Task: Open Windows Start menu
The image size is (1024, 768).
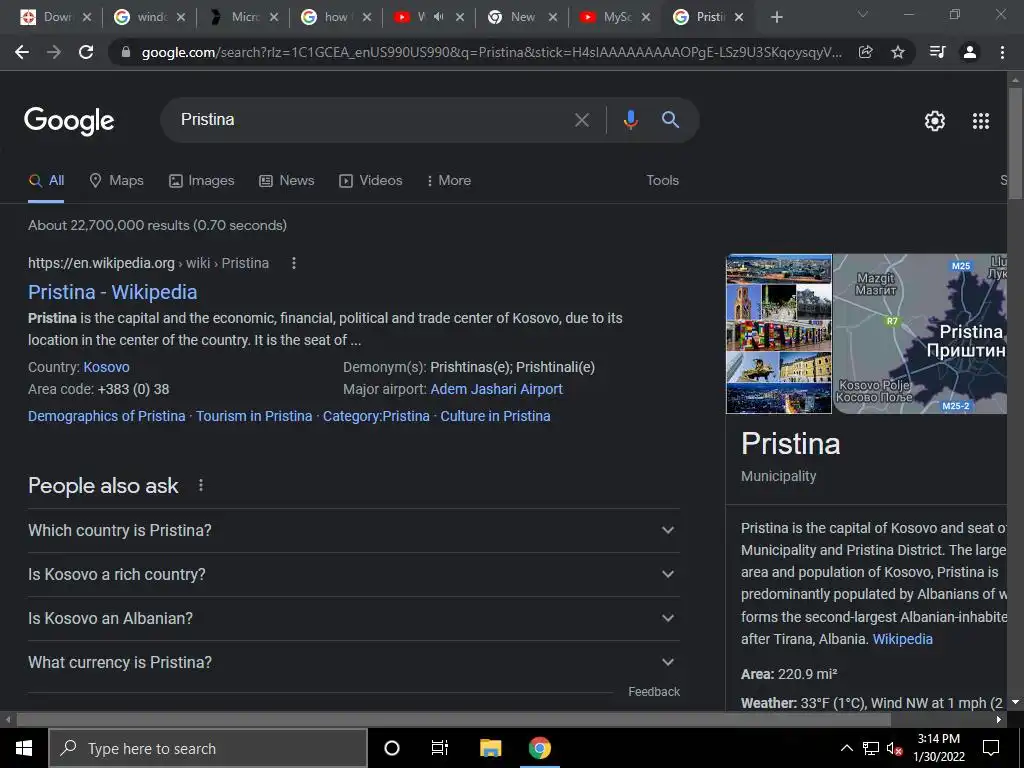Action: [x=24, y=748]
